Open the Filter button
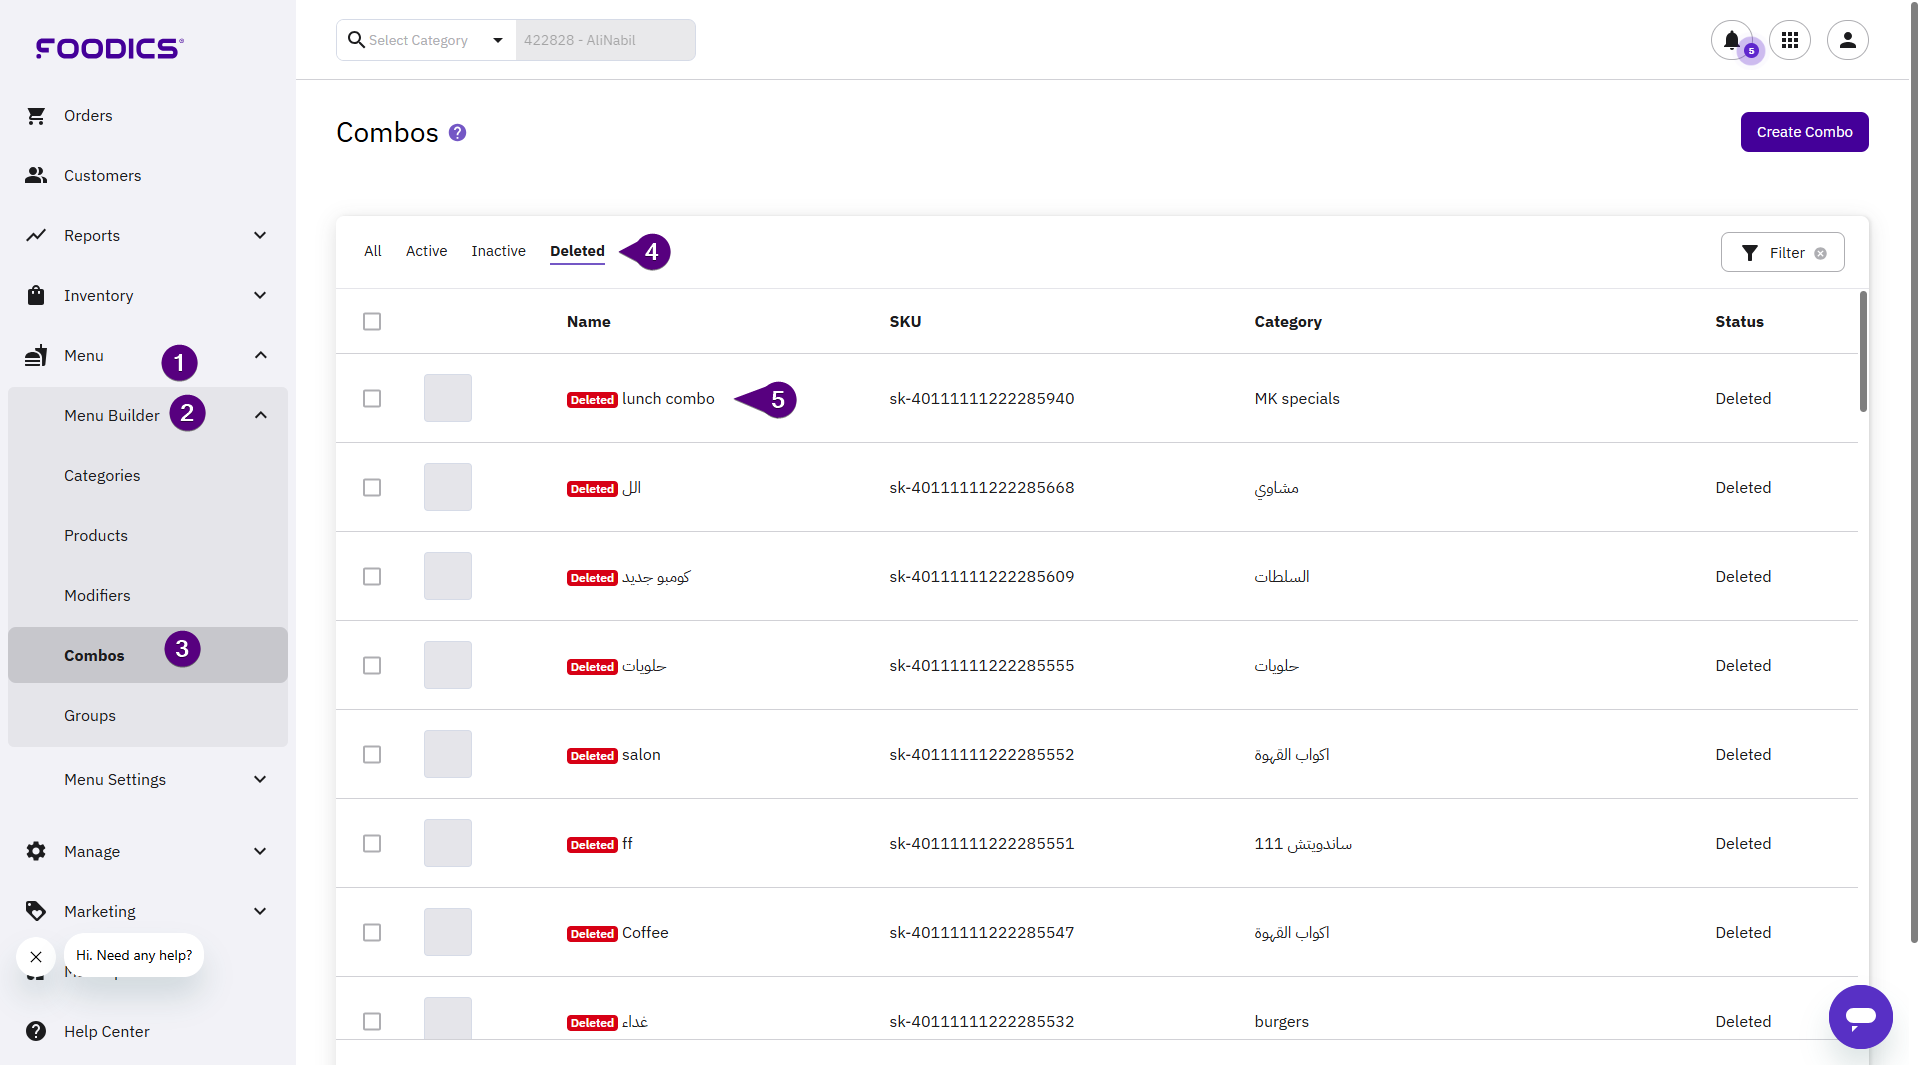1920x1065 pixels. [x=1776, y=253]
